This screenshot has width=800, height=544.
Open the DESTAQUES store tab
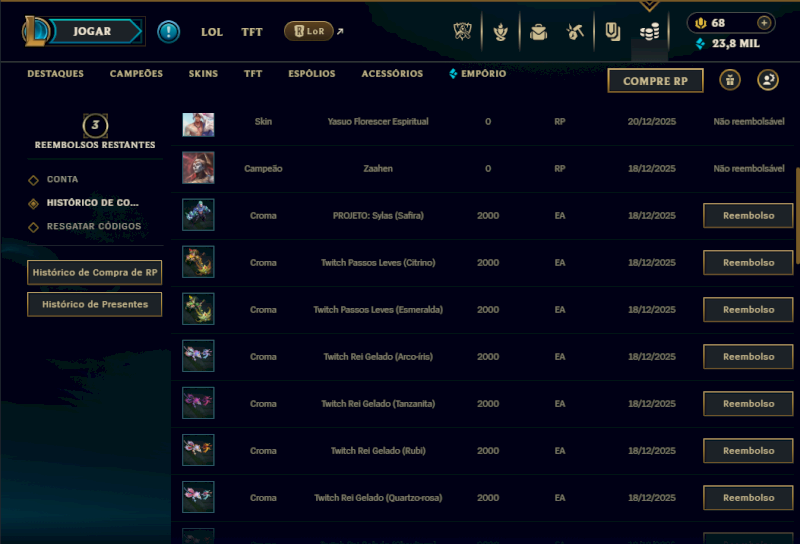[x=55, y=73]
